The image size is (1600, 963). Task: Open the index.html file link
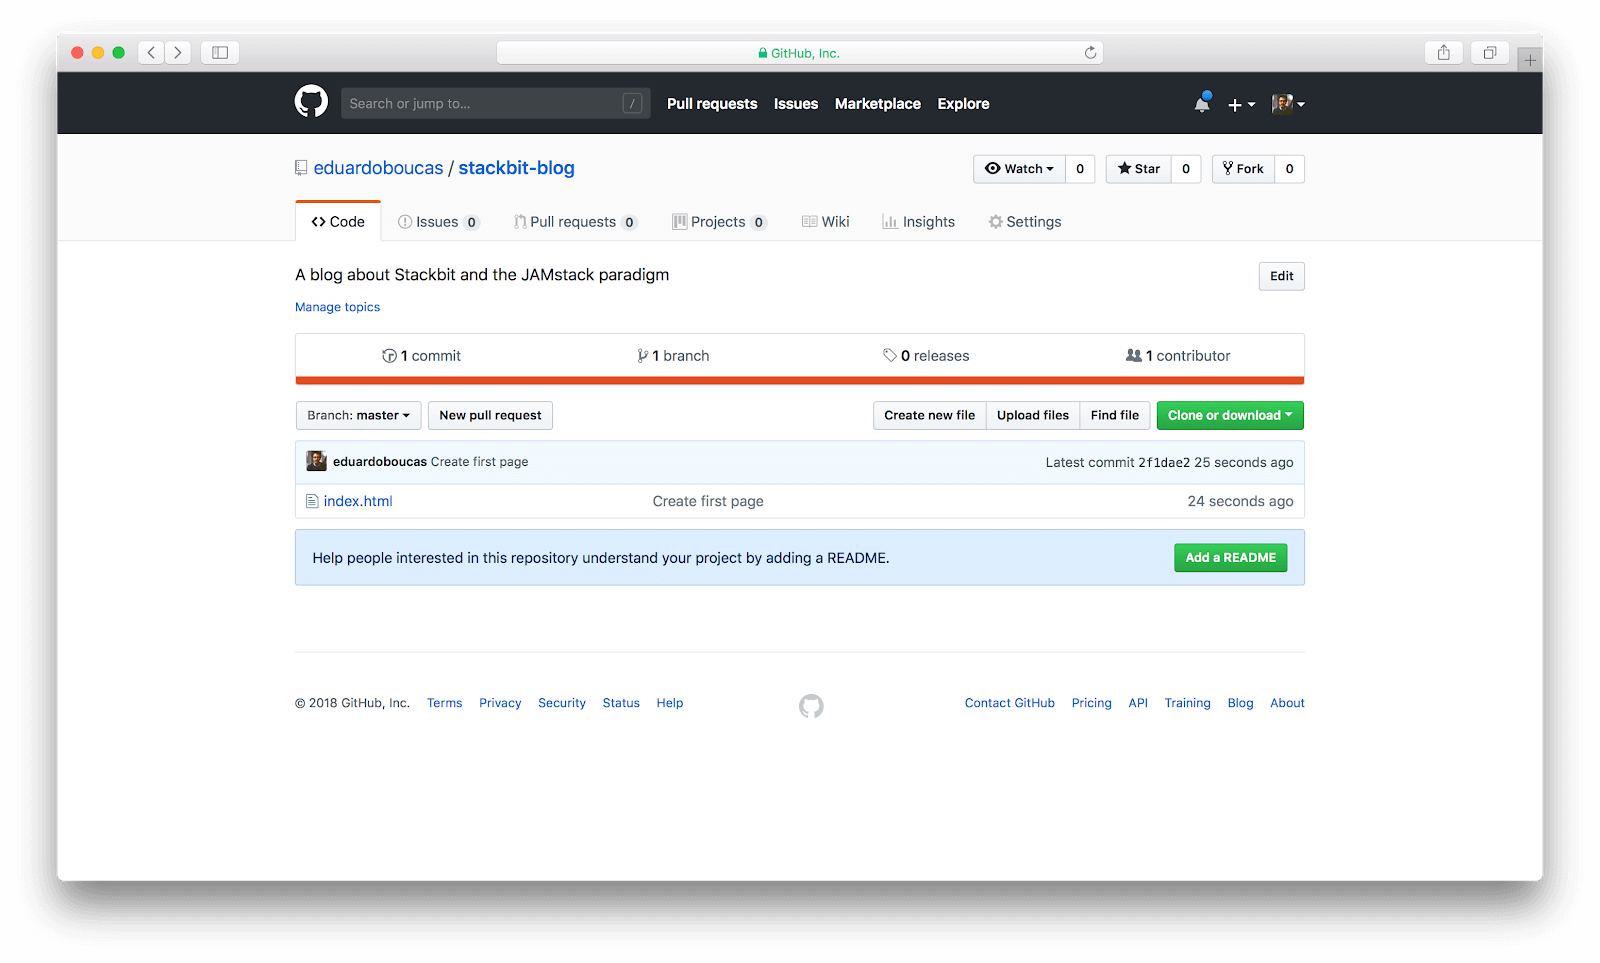pyautogui.click(x=358, y=500)
